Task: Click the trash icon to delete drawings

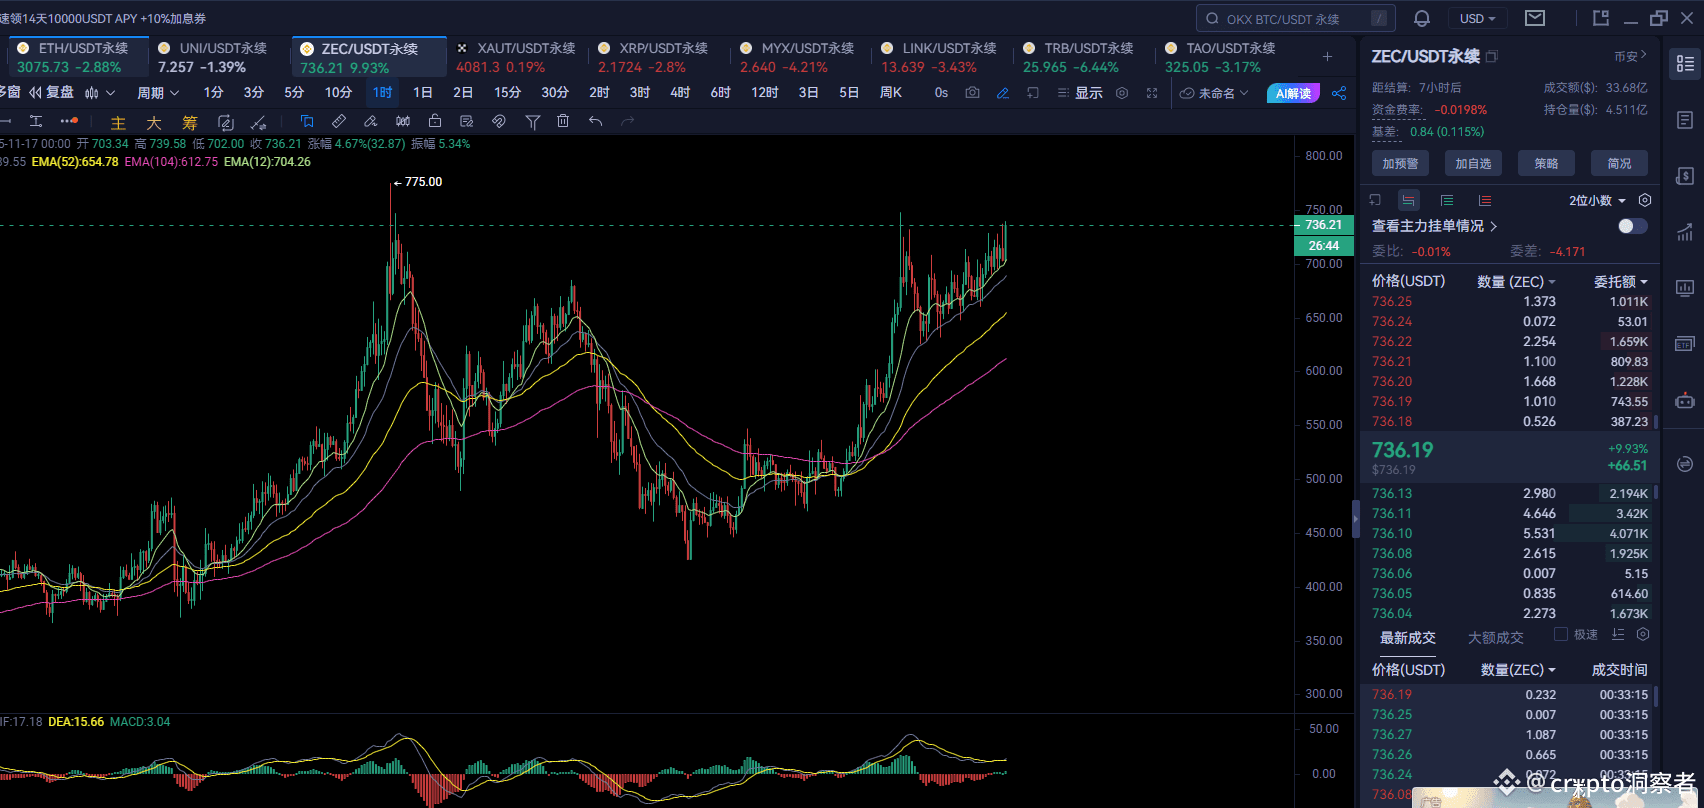Action: coord(563,122)
